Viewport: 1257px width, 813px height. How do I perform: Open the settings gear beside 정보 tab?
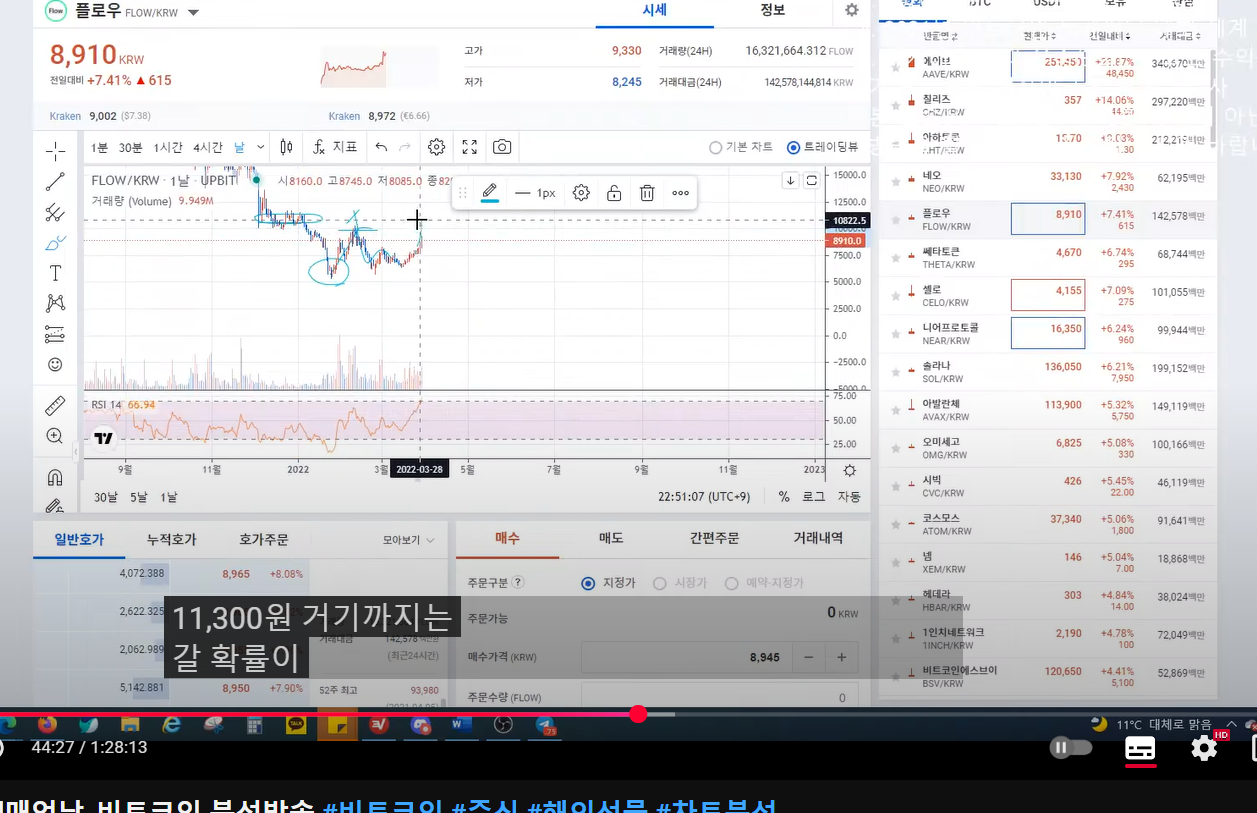coord(851,10)
